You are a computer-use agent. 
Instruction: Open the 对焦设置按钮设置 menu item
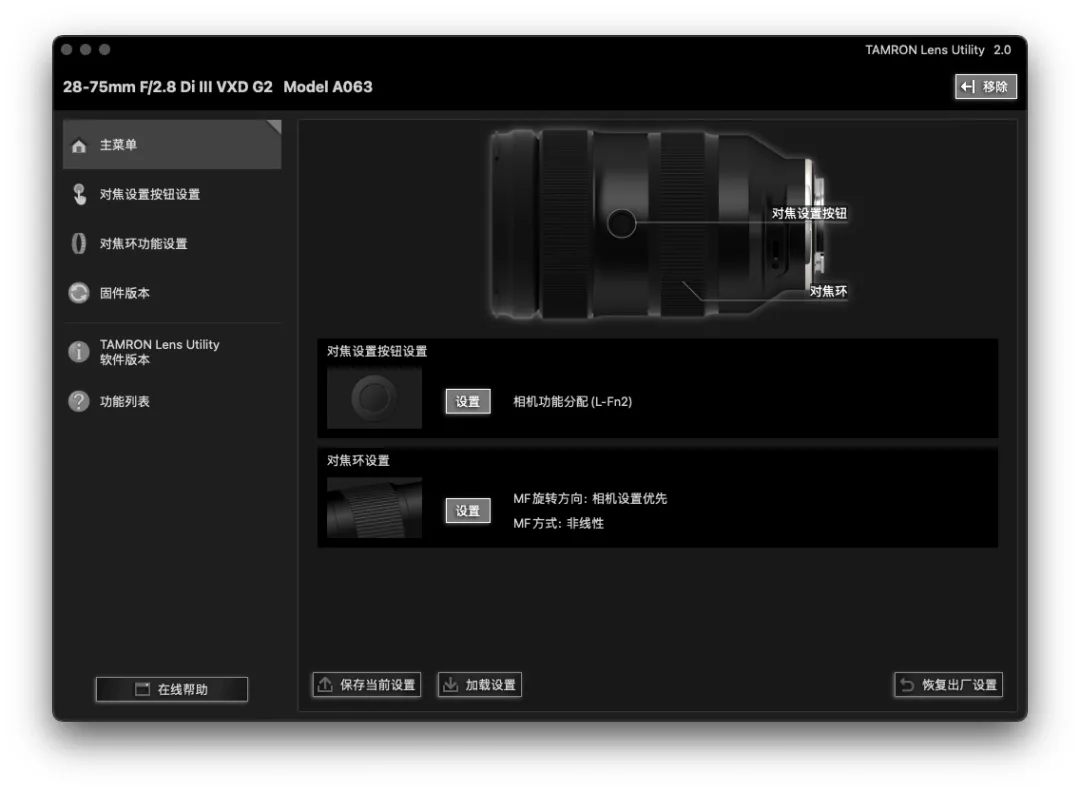point(150,195)
